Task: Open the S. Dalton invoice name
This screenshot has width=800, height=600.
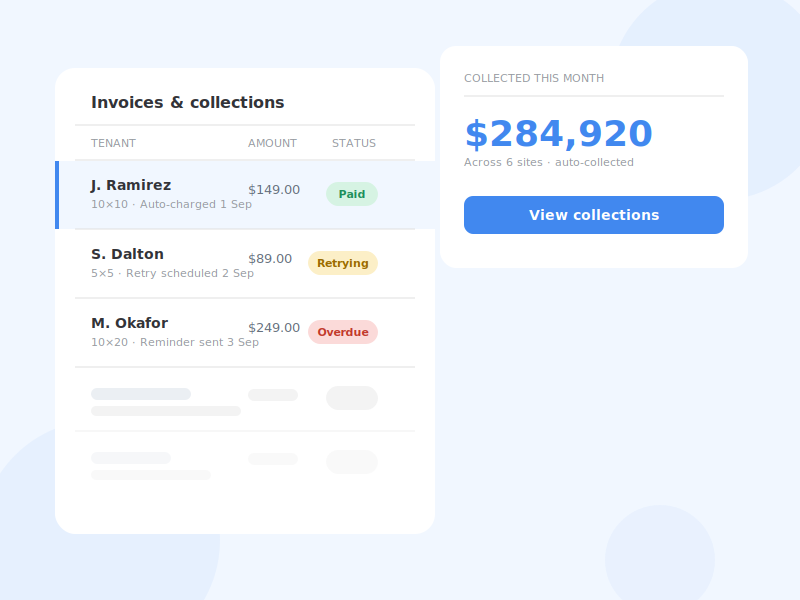Action: 128,254
